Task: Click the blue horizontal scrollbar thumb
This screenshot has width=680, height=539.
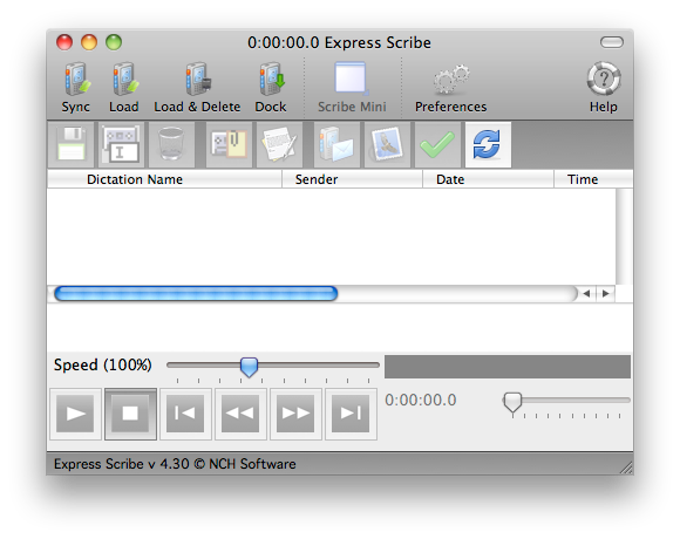Action: 196,294
